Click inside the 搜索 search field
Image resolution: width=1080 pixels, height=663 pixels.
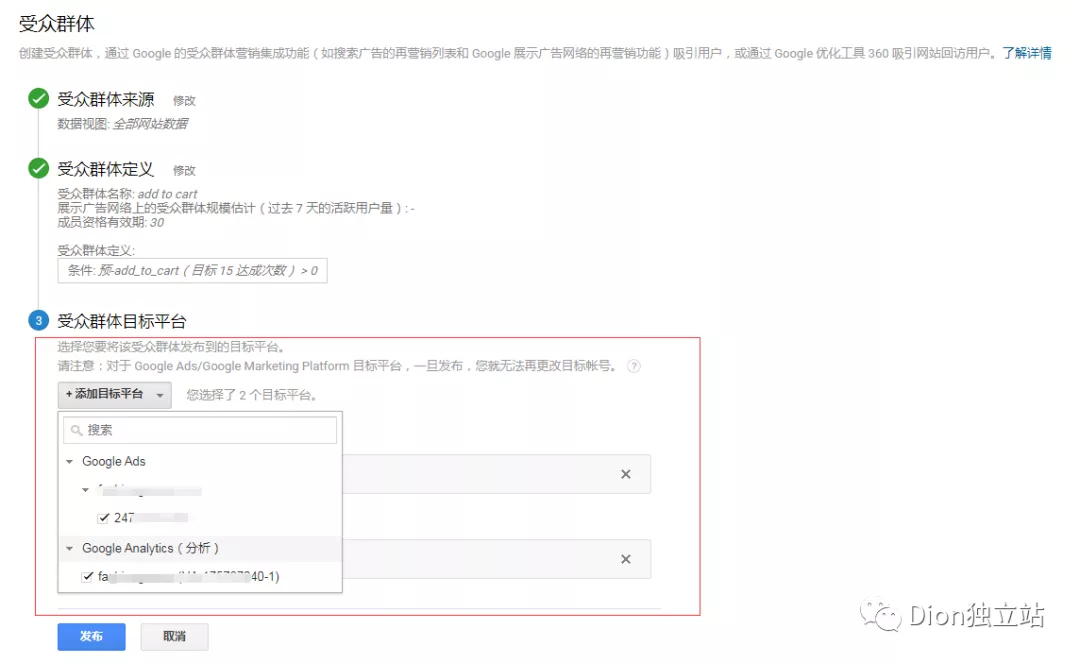[200, 429]
